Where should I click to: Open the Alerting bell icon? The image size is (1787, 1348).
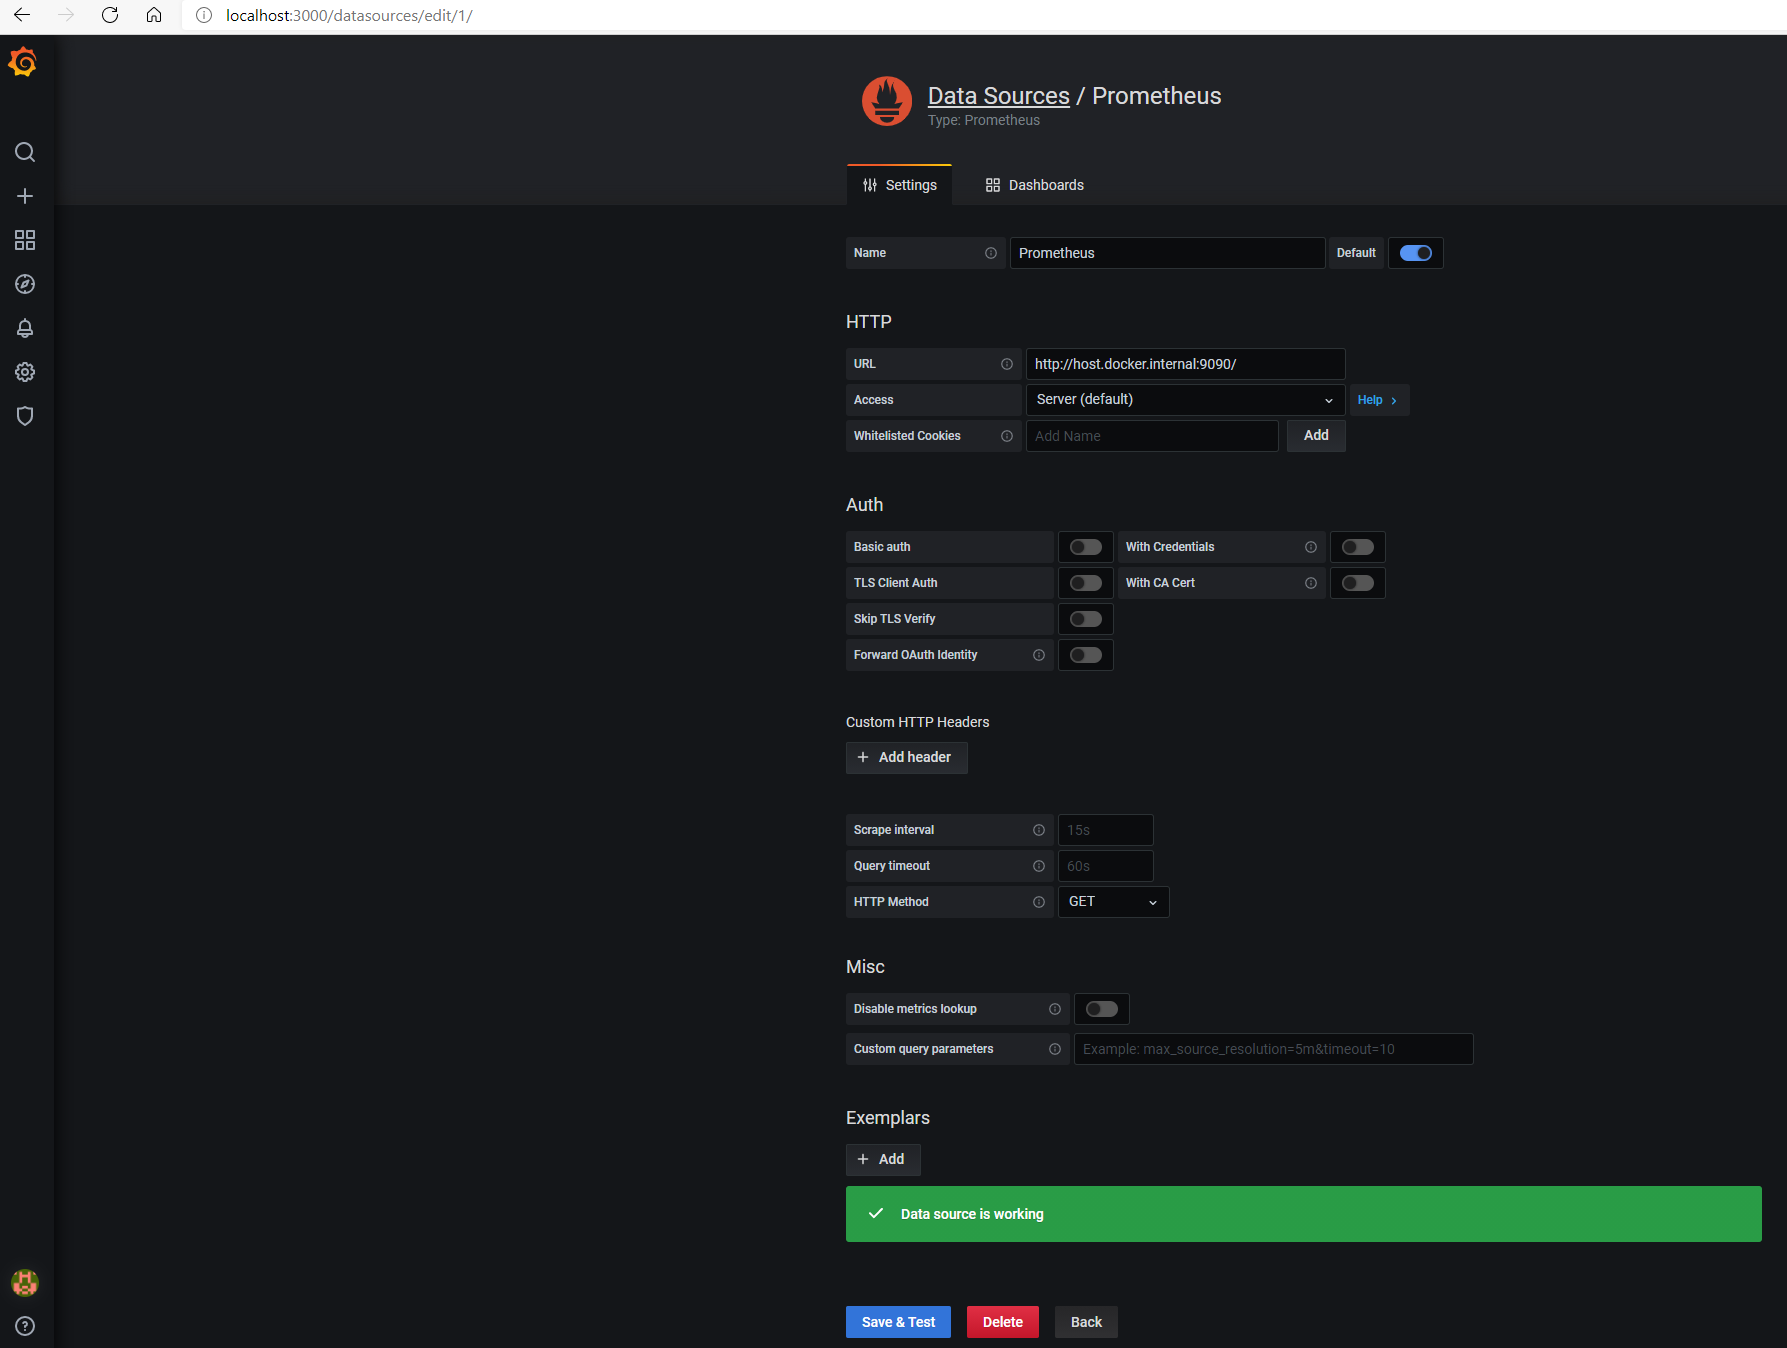25,328
